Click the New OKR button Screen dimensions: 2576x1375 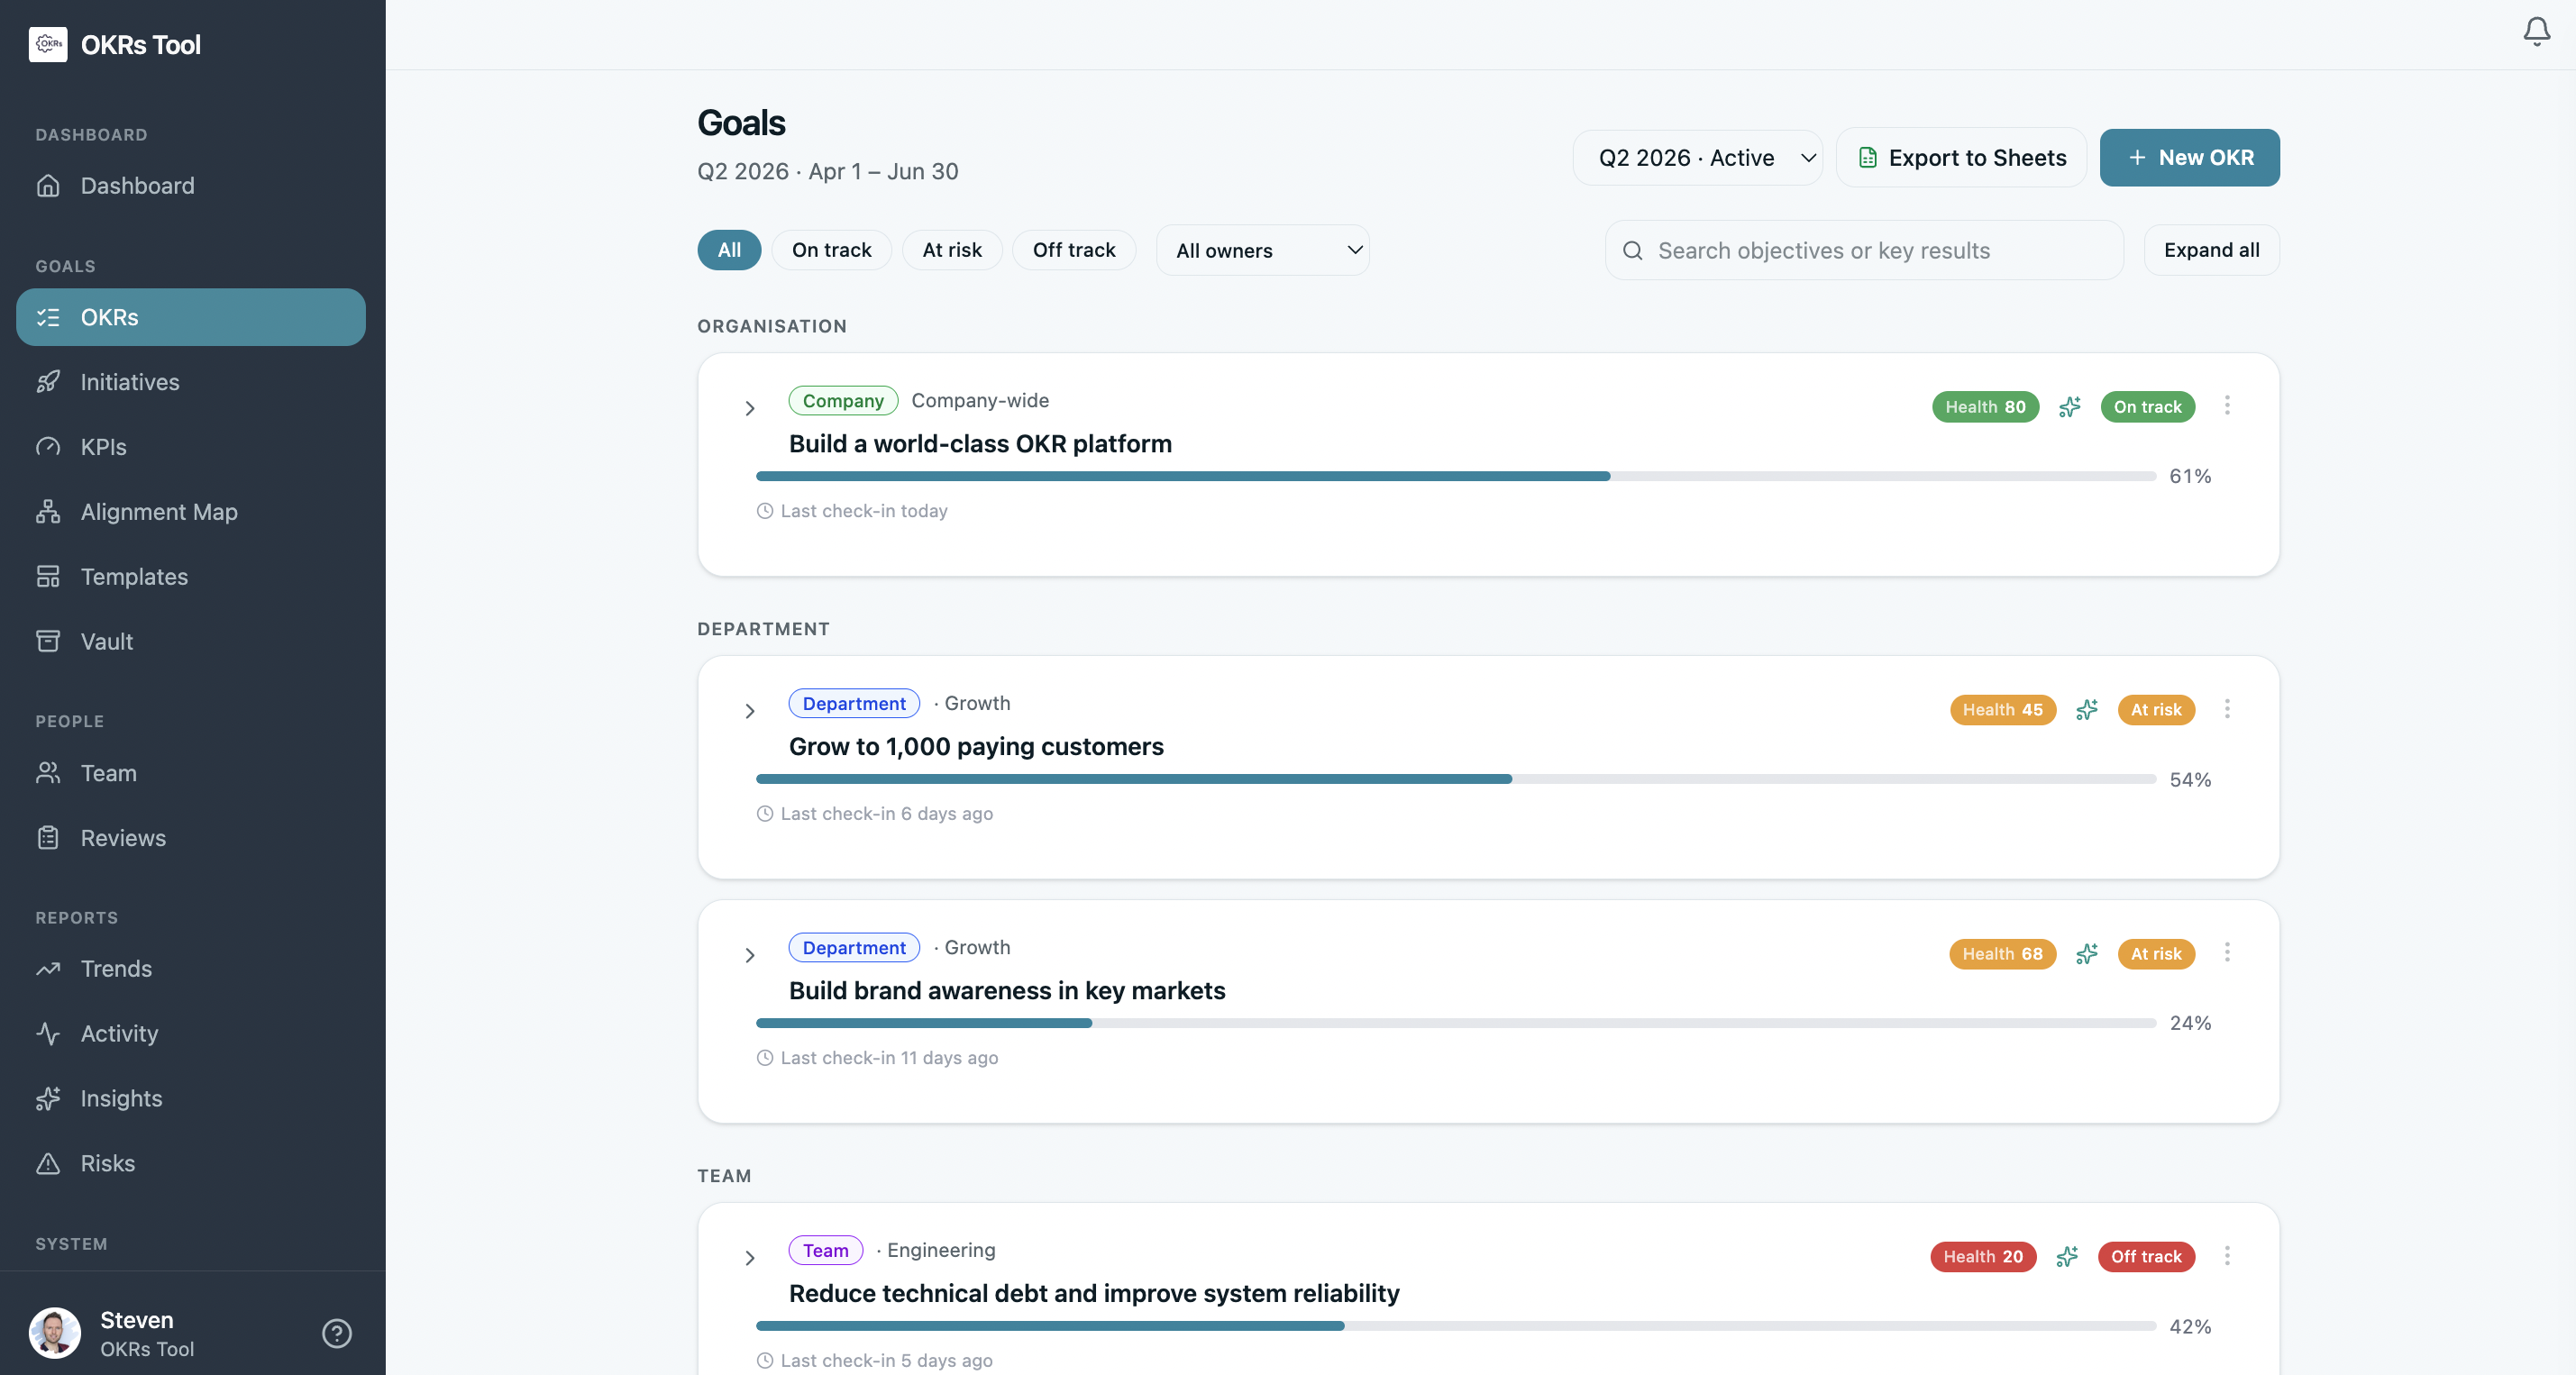pyautogui.click(x=2189, y=157)
